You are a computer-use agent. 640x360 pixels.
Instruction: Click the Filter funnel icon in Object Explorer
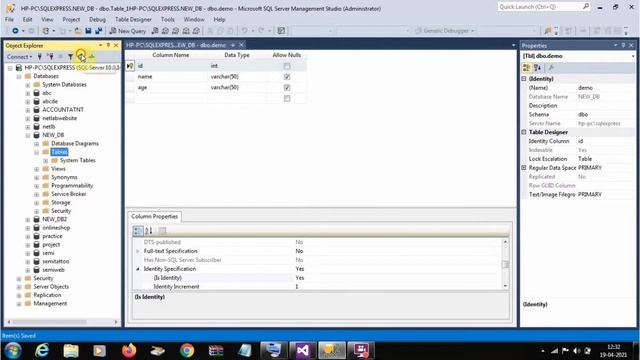pyautogui.click(x=70, y=57)
